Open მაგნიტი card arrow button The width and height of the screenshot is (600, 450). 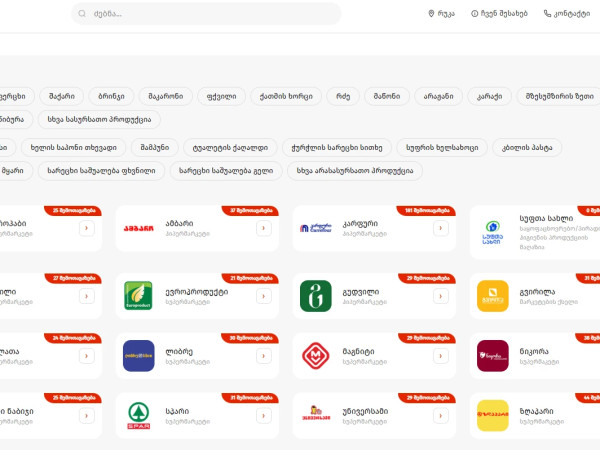click(441, 356)
